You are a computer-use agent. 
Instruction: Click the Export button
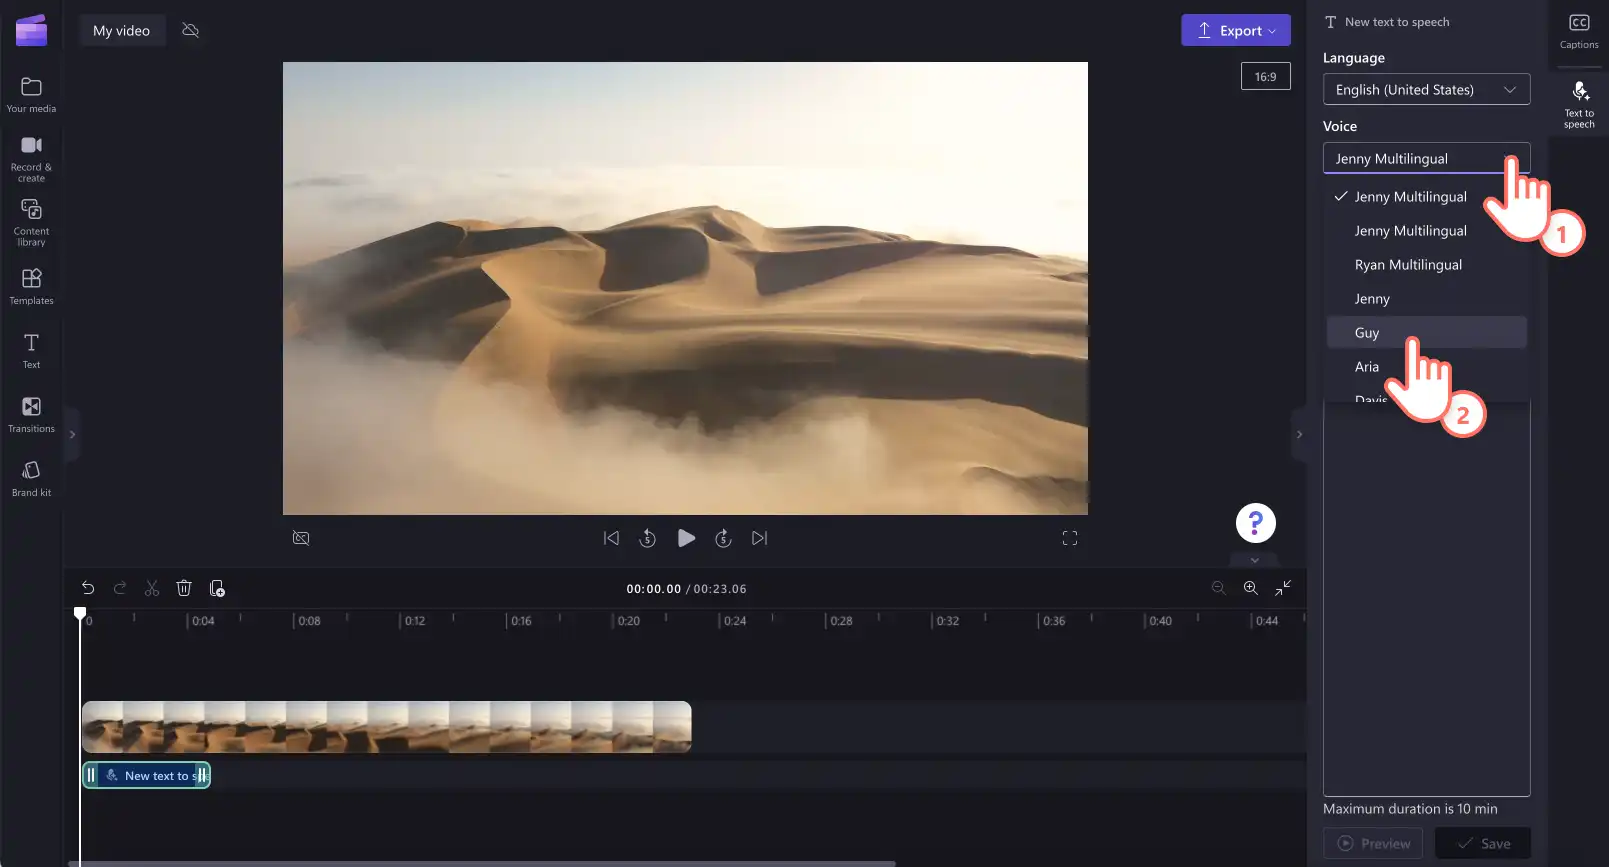pyautogui.click(x=1236, y=30)
